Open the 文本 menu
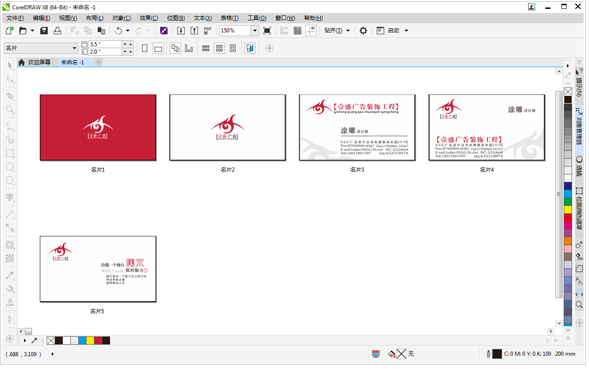Viewport: 589px width, 369px height. point(203,18)
